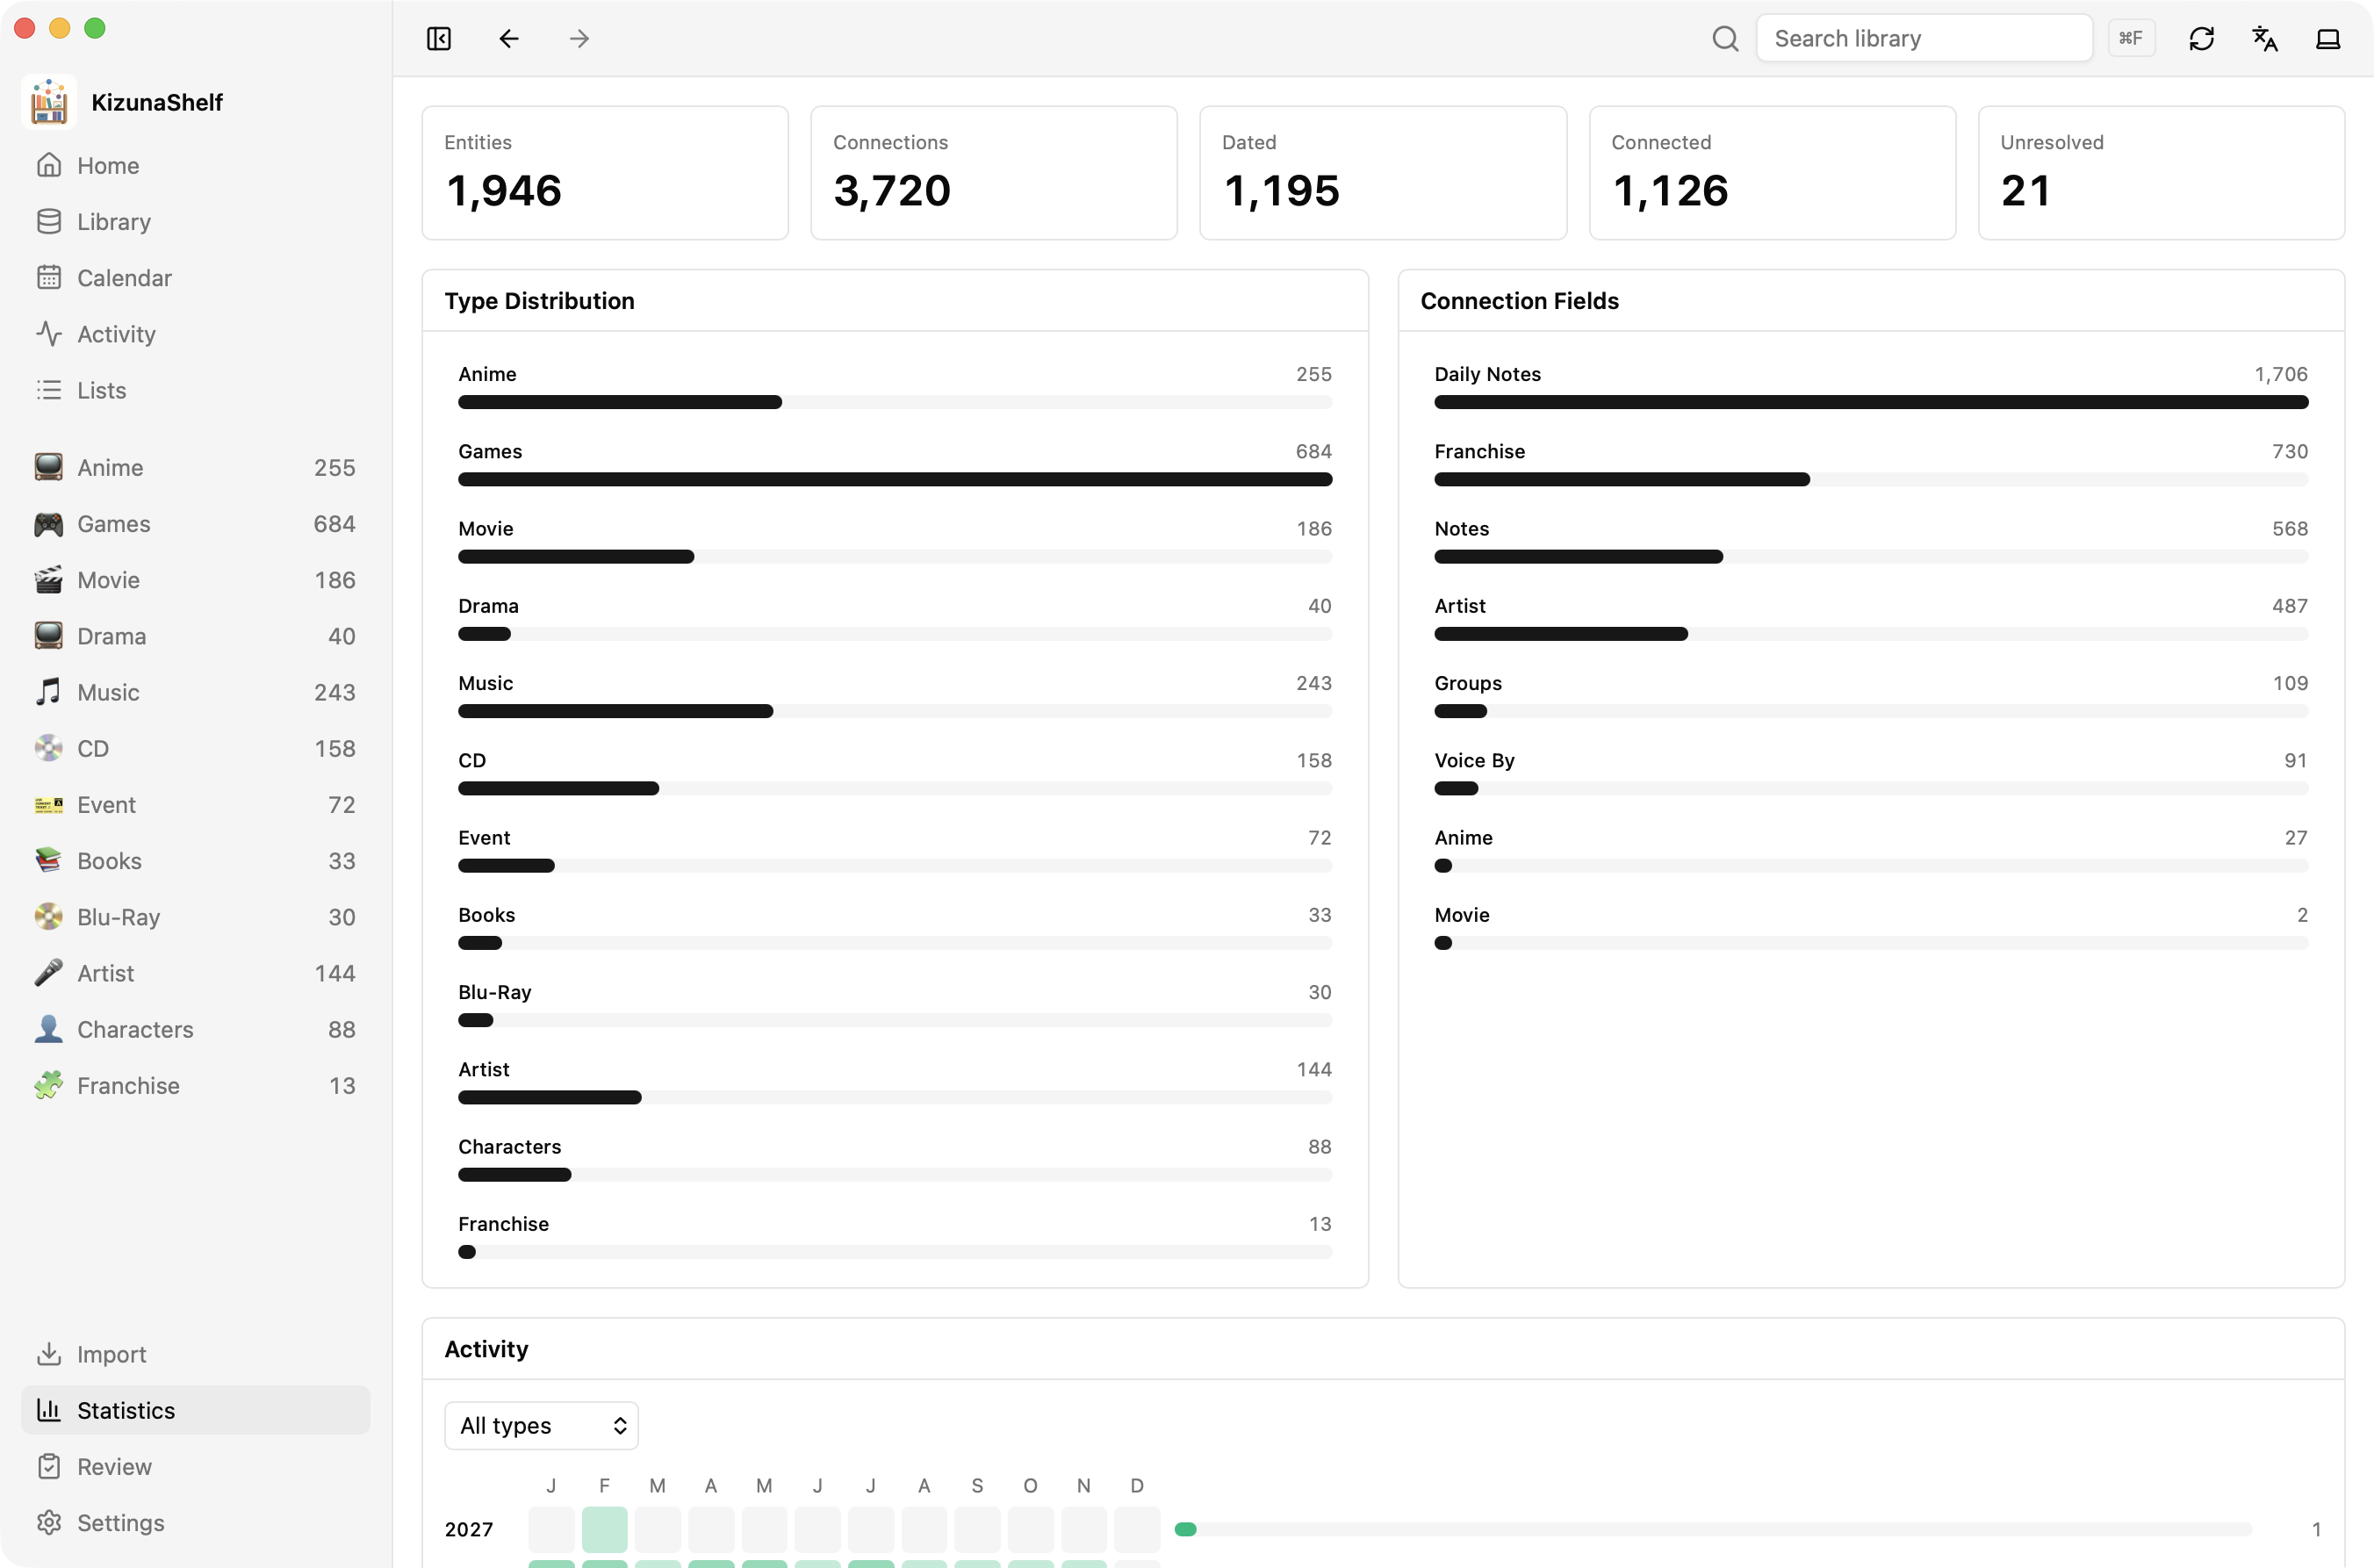Click the Daily Notes connection bar
The height and width of the screenshot is (1568, 2374).
pos(1871,402)
